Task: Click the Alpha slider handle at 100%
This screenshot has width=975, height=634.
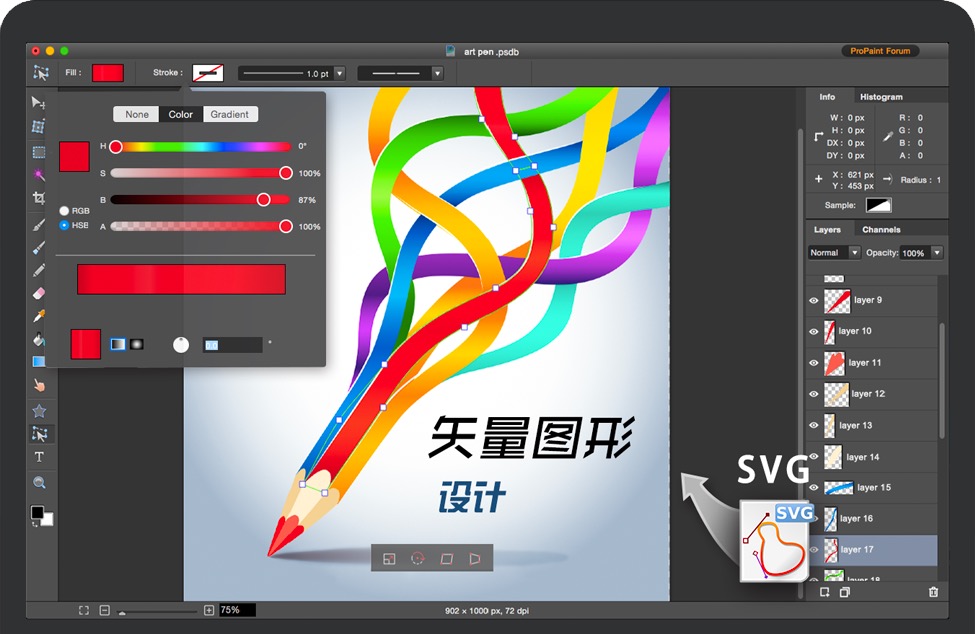Action: 285,226
